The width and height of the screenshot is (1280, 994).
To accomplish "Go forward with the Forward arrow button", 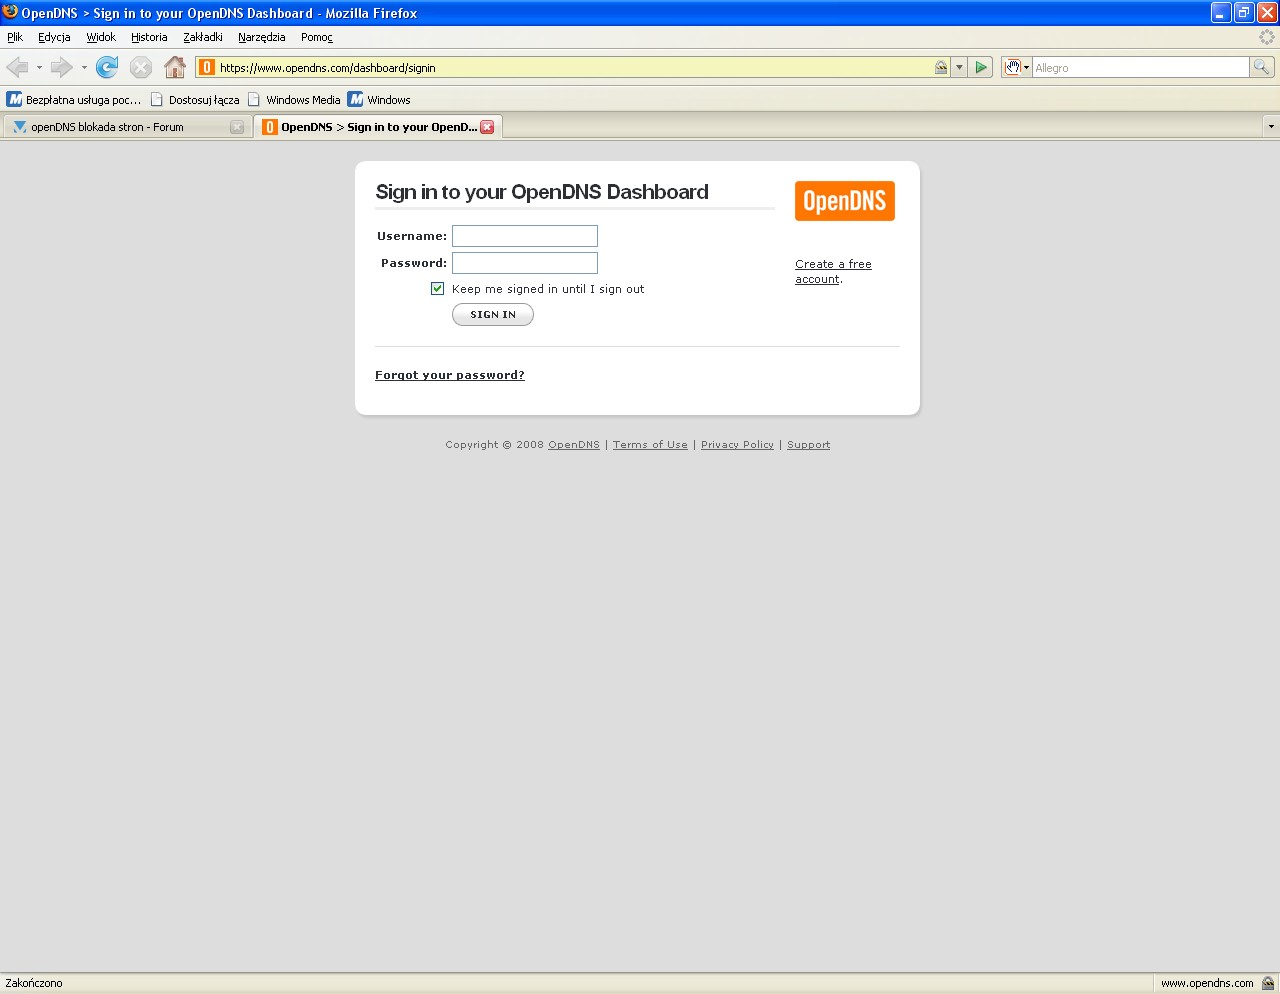I will 61,67.
